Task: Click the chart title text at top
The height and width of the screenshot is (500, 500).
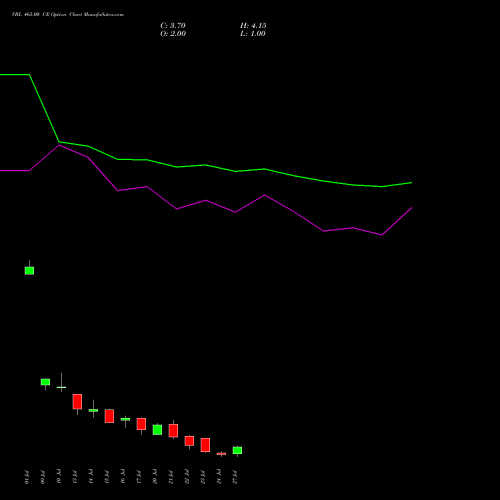Action: click(68, 15)
